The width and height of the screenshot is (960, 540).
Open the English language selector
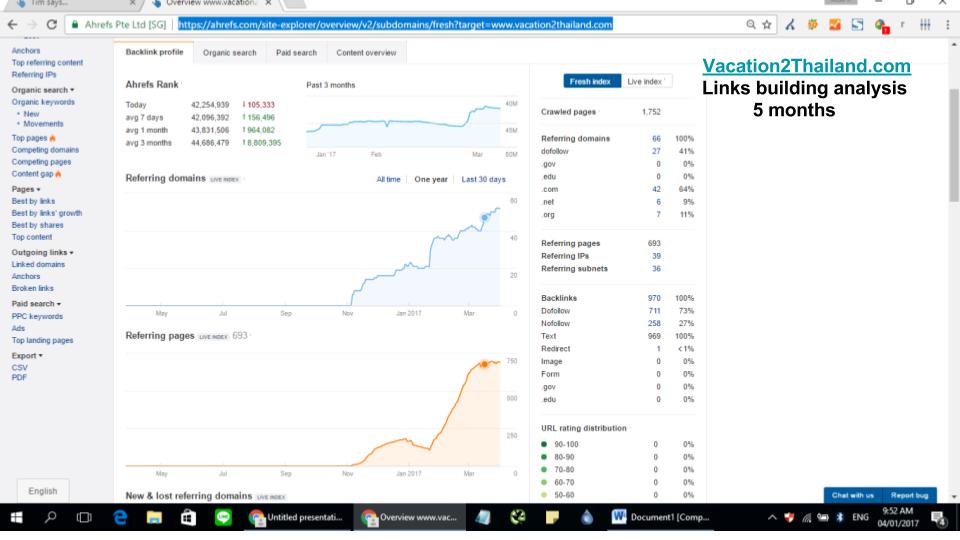[43, 491]
